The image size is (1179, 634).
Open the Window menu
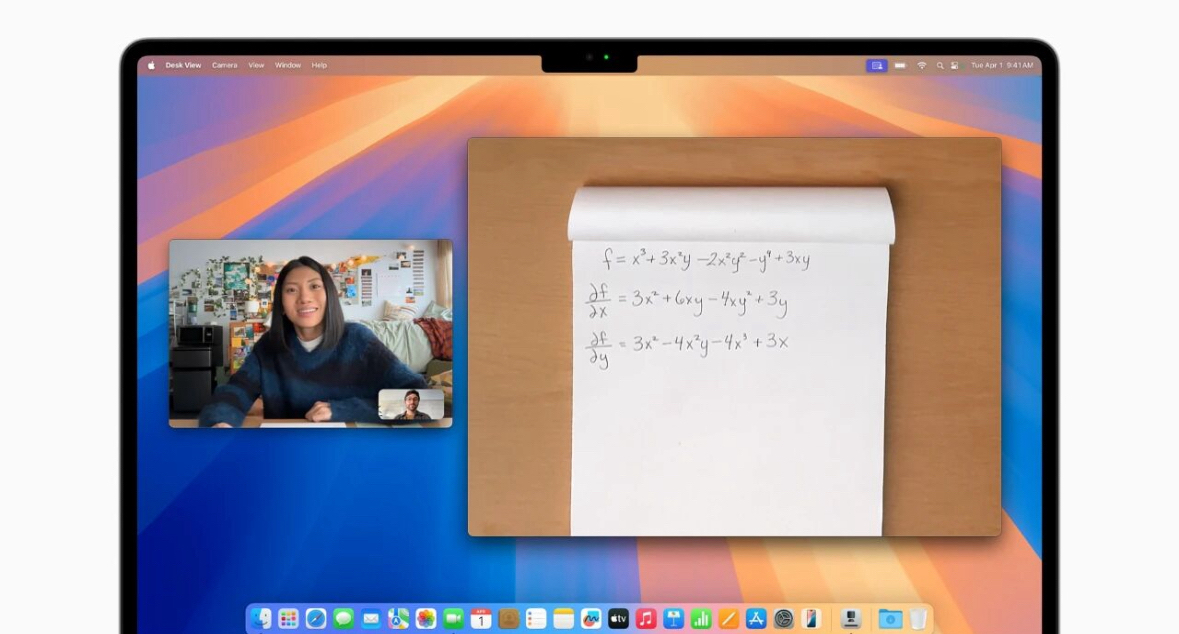point(288,65)
